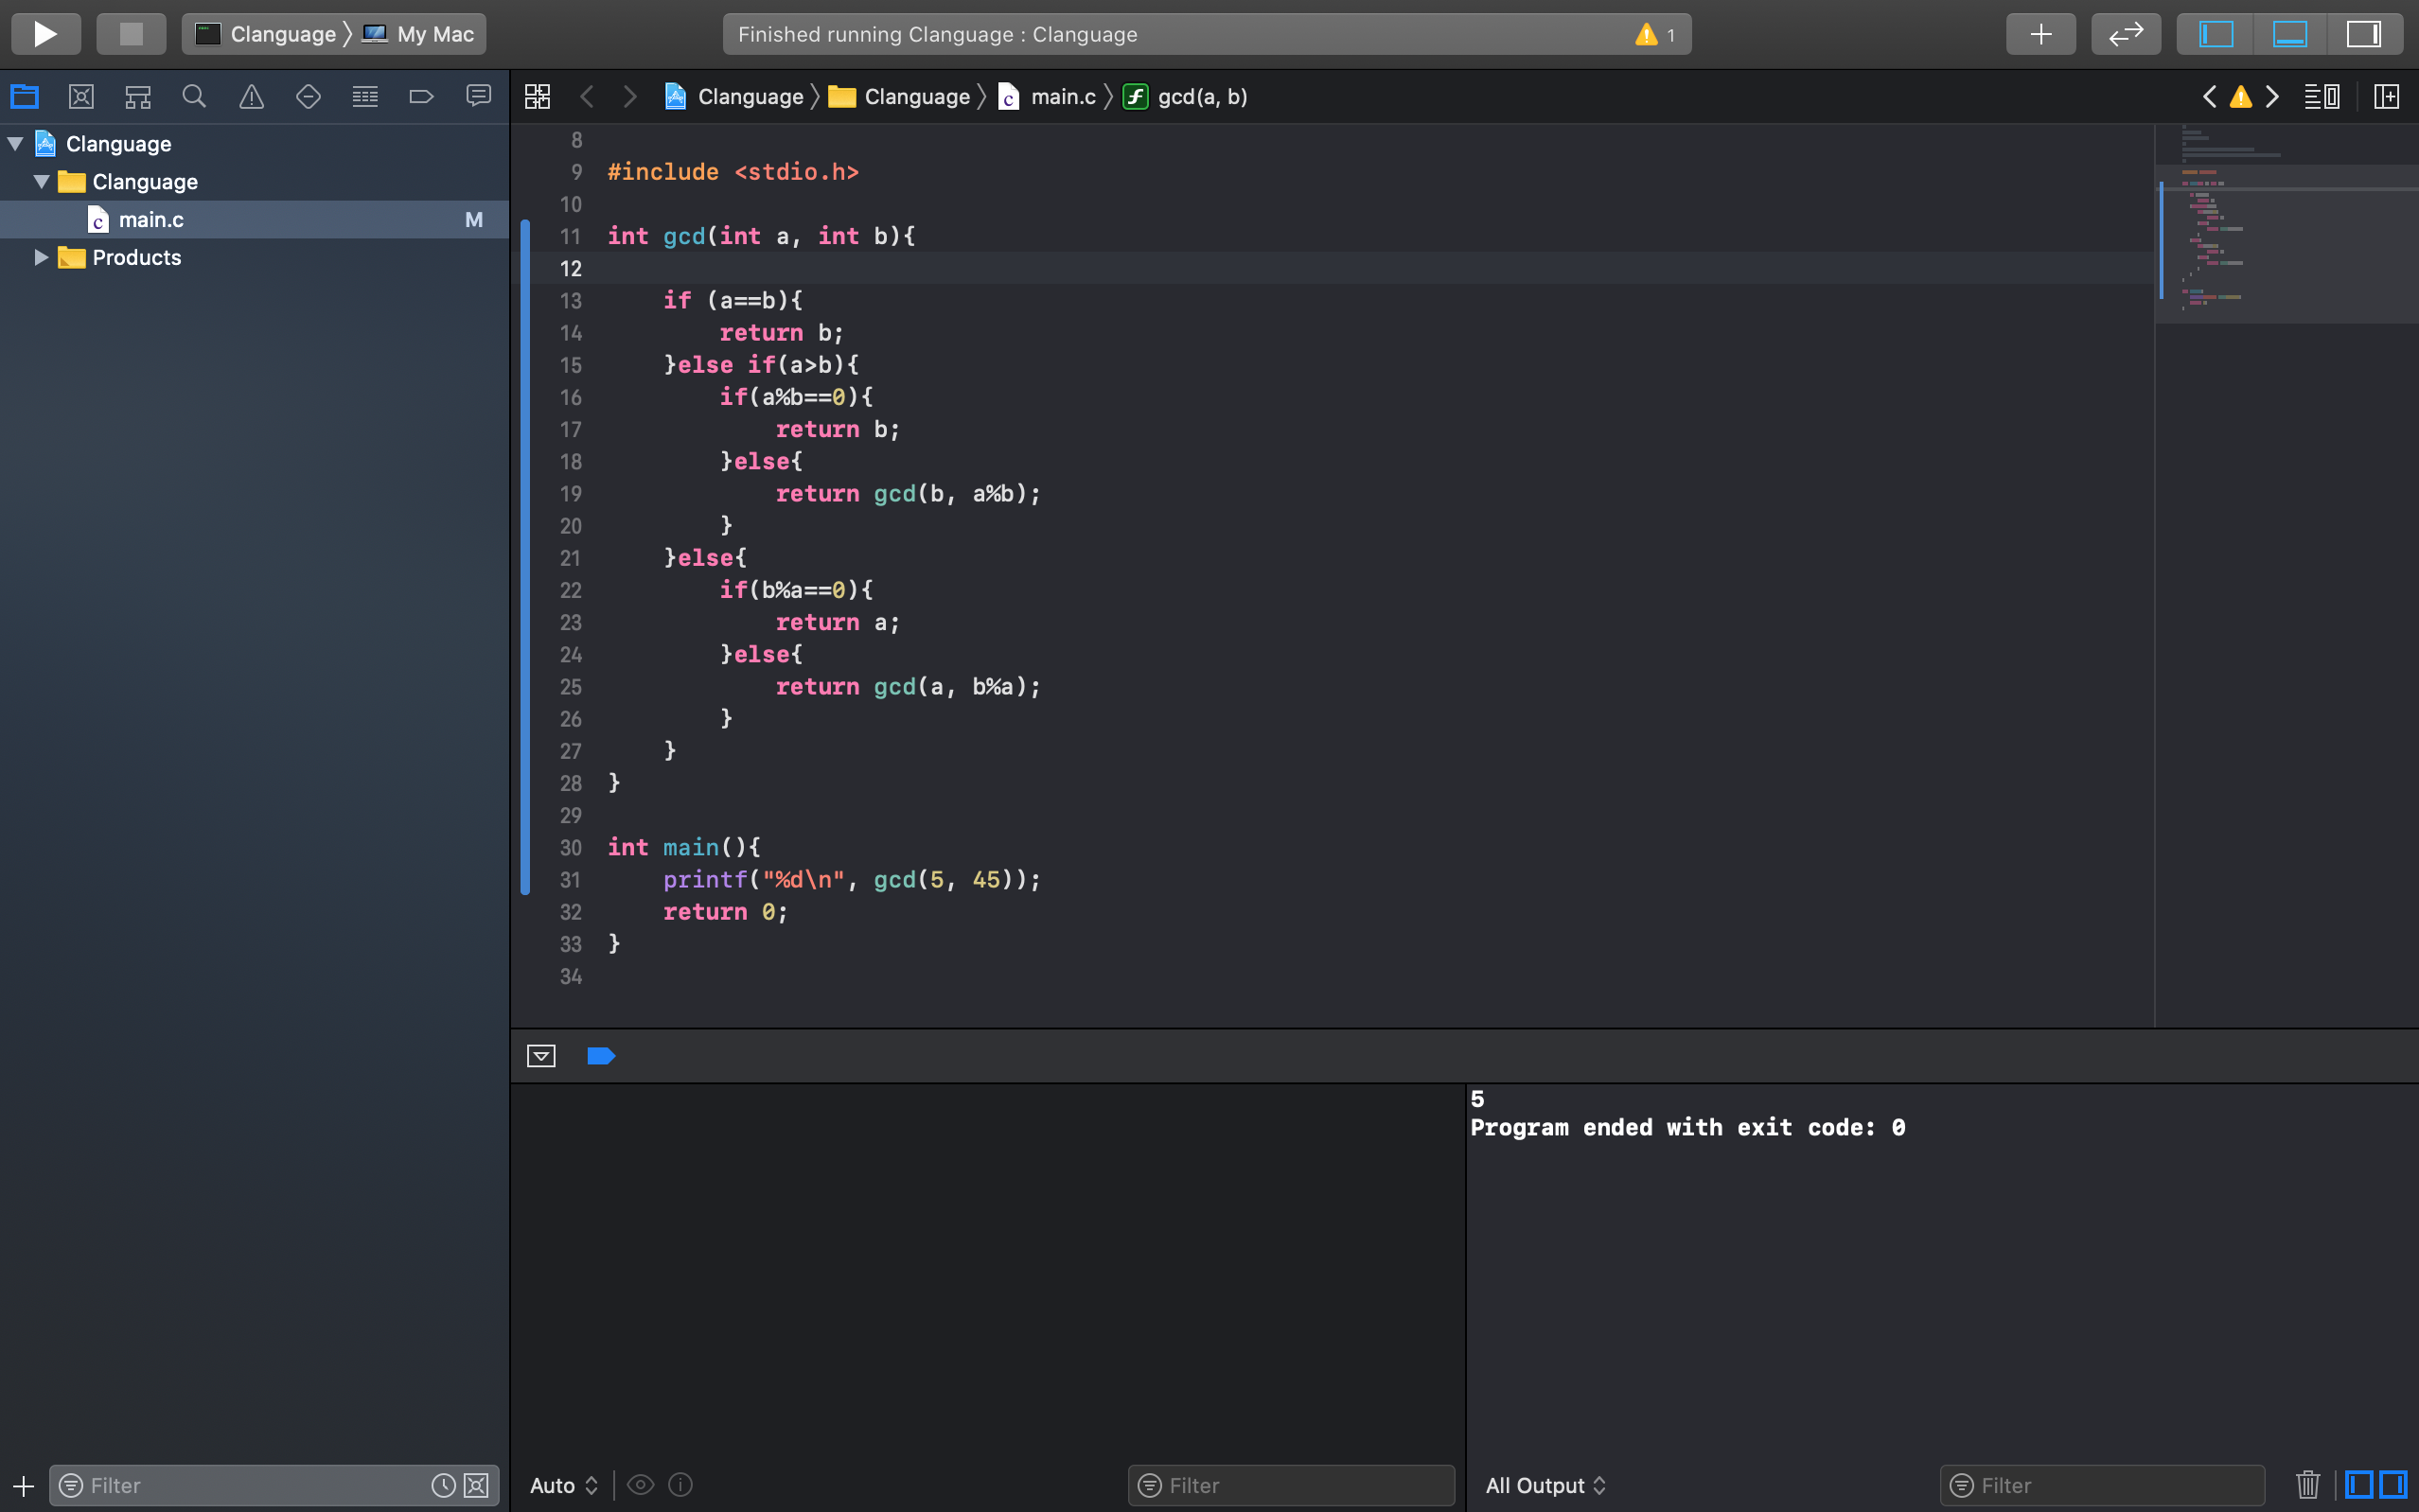Click the gcd(a, b) breadcrumb item

pyautogui.click(x=1201, y=97)
